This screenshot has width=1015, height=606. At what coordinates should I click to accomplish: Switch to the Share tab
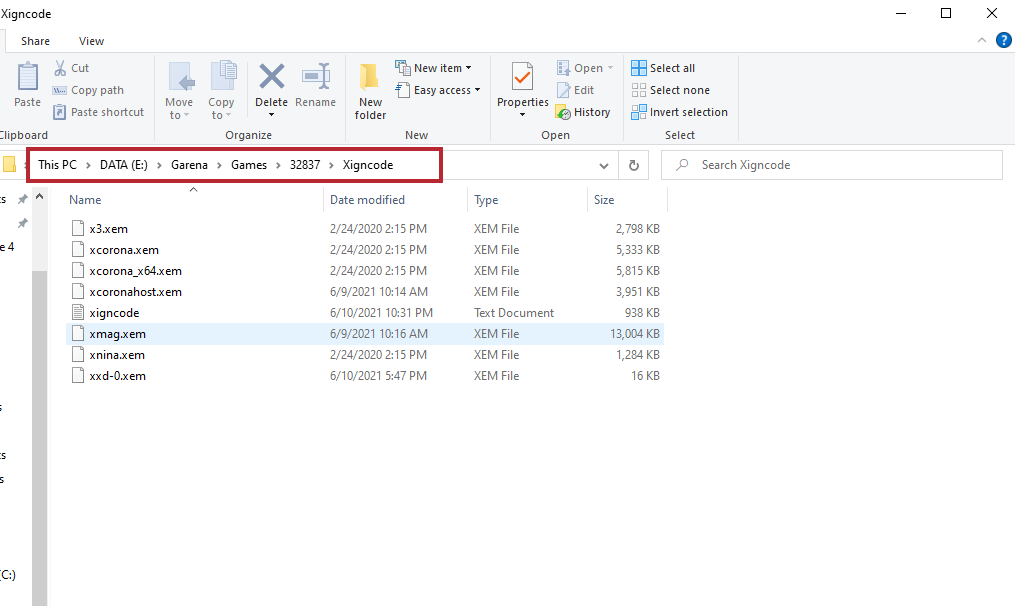[35, 41]
